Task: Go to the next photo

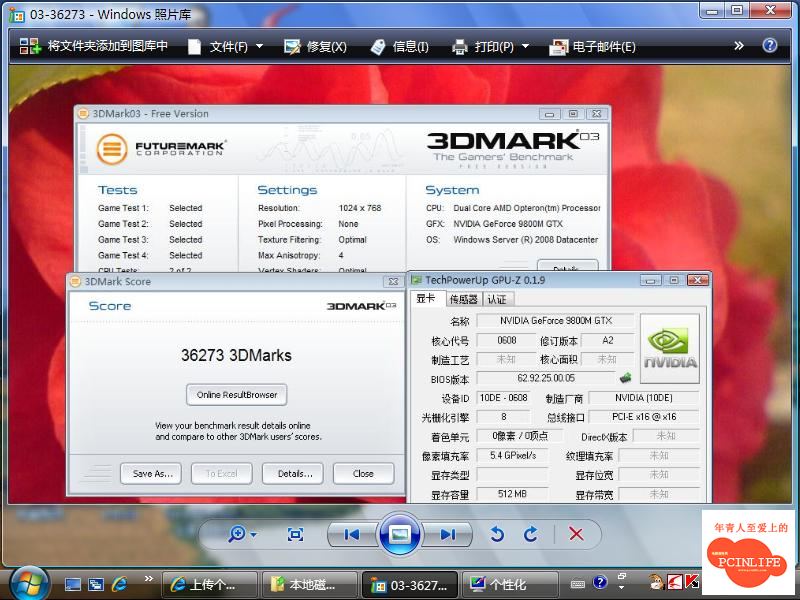Action: (x=447, y=534)
